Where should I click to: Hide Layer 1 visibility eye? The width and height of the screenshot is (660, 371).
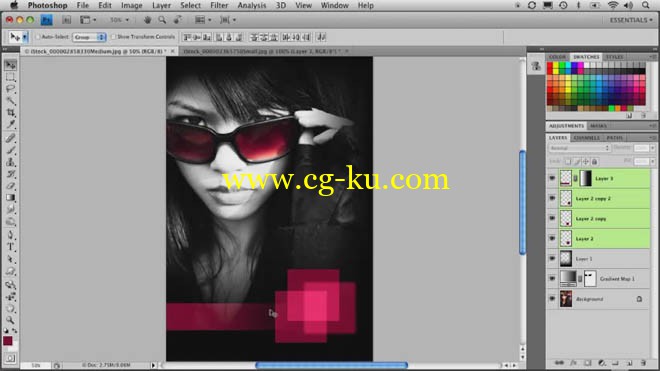pos(552,259)
